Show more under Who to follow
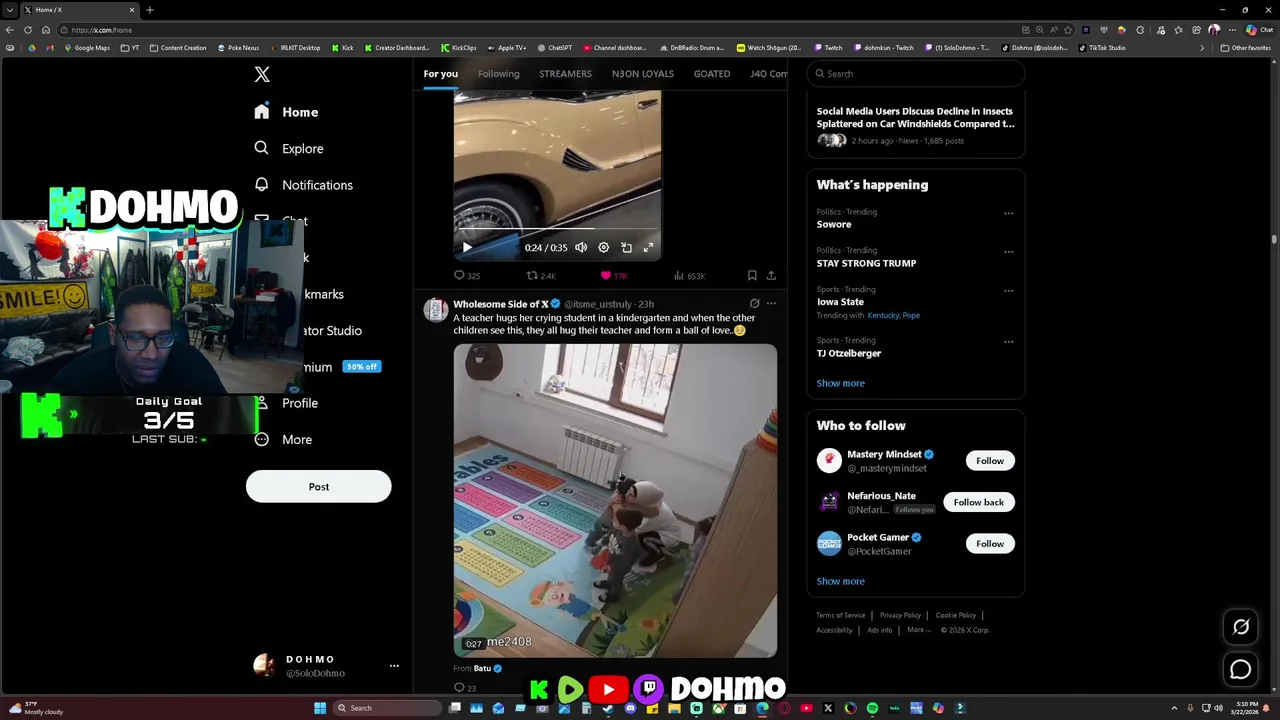The image size is (1280, 720). click(840, 581)
